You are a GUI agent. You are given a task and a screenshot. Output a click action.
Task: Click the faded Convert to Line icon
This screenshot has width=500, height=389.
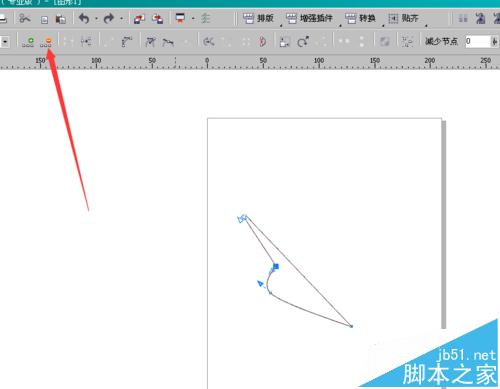point(109,42)
